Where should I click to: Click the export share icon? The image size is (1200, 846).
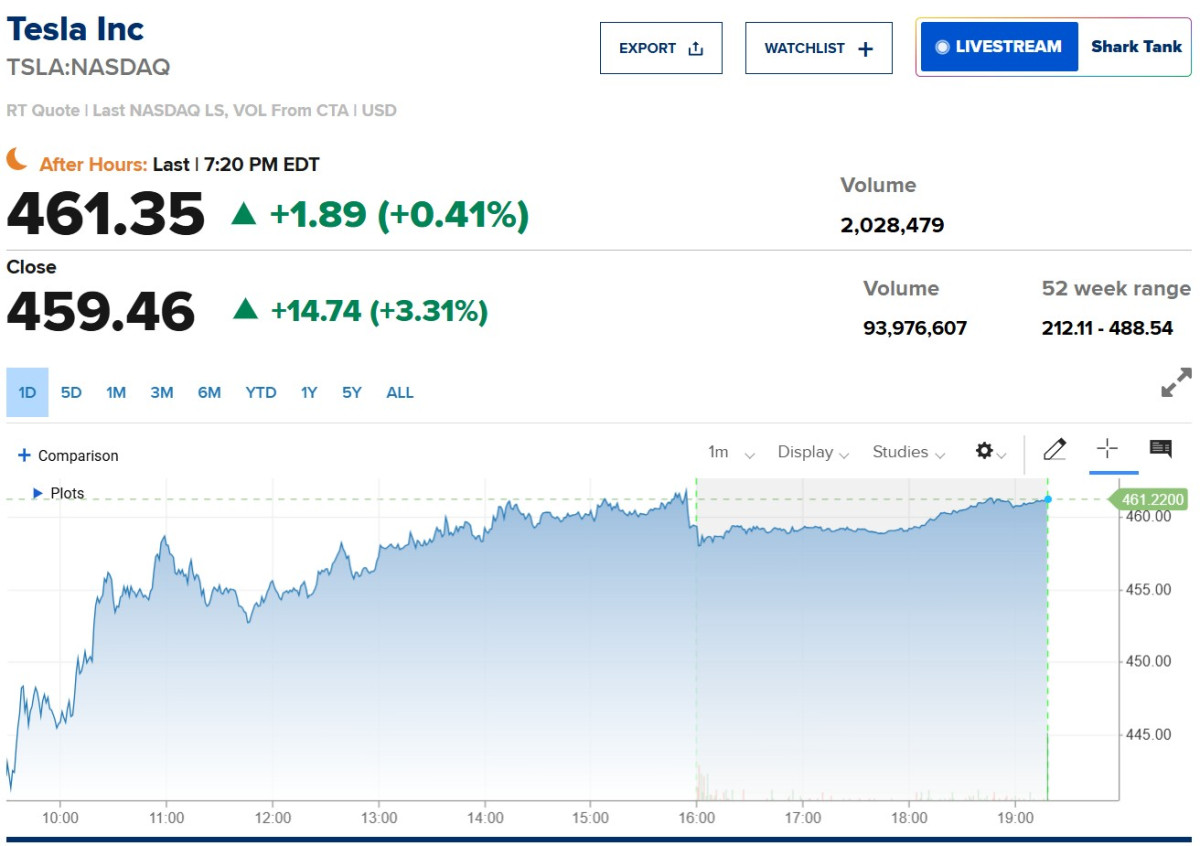point(696,48)
